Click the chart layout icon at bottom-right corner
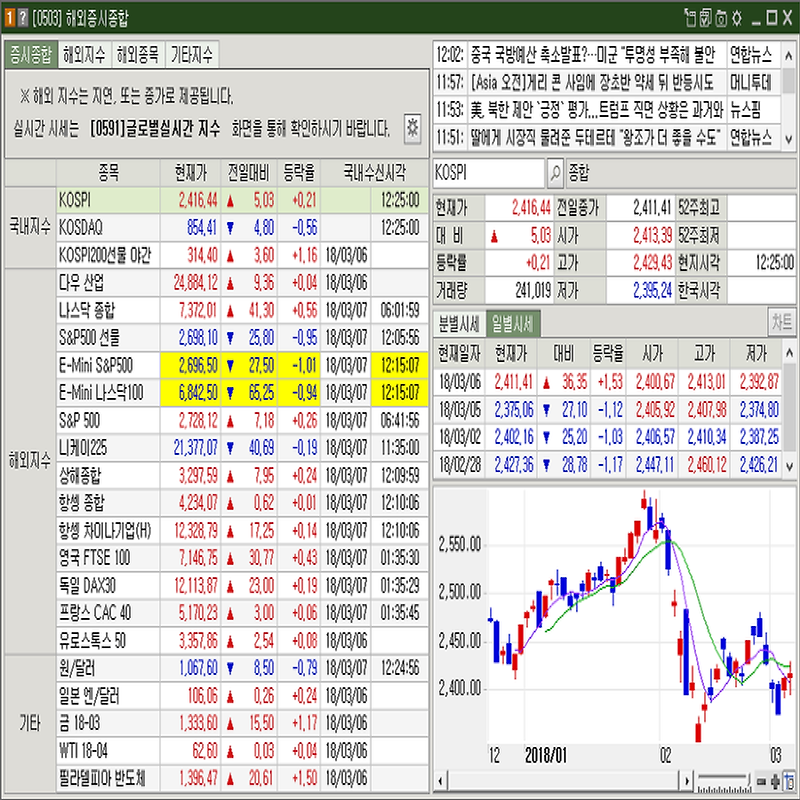This screenshot has width=800, height=800. pyautogui.click(x=790, y=781)
